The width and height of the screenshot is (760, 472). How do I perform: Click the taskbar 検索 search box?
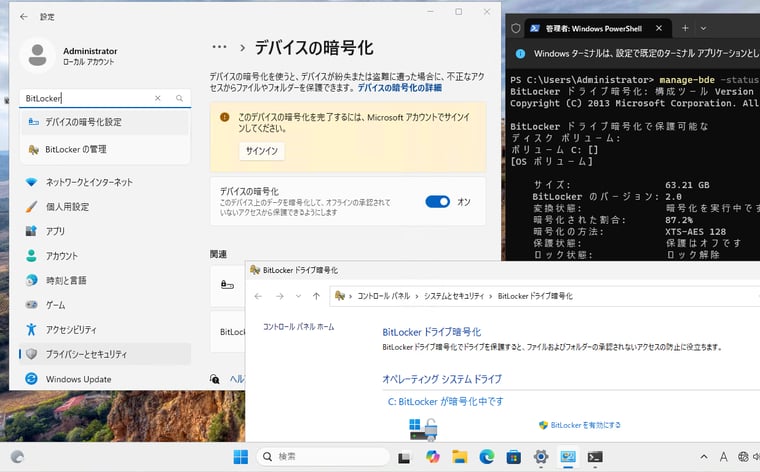pyautogui.click(x=323, y=456)
